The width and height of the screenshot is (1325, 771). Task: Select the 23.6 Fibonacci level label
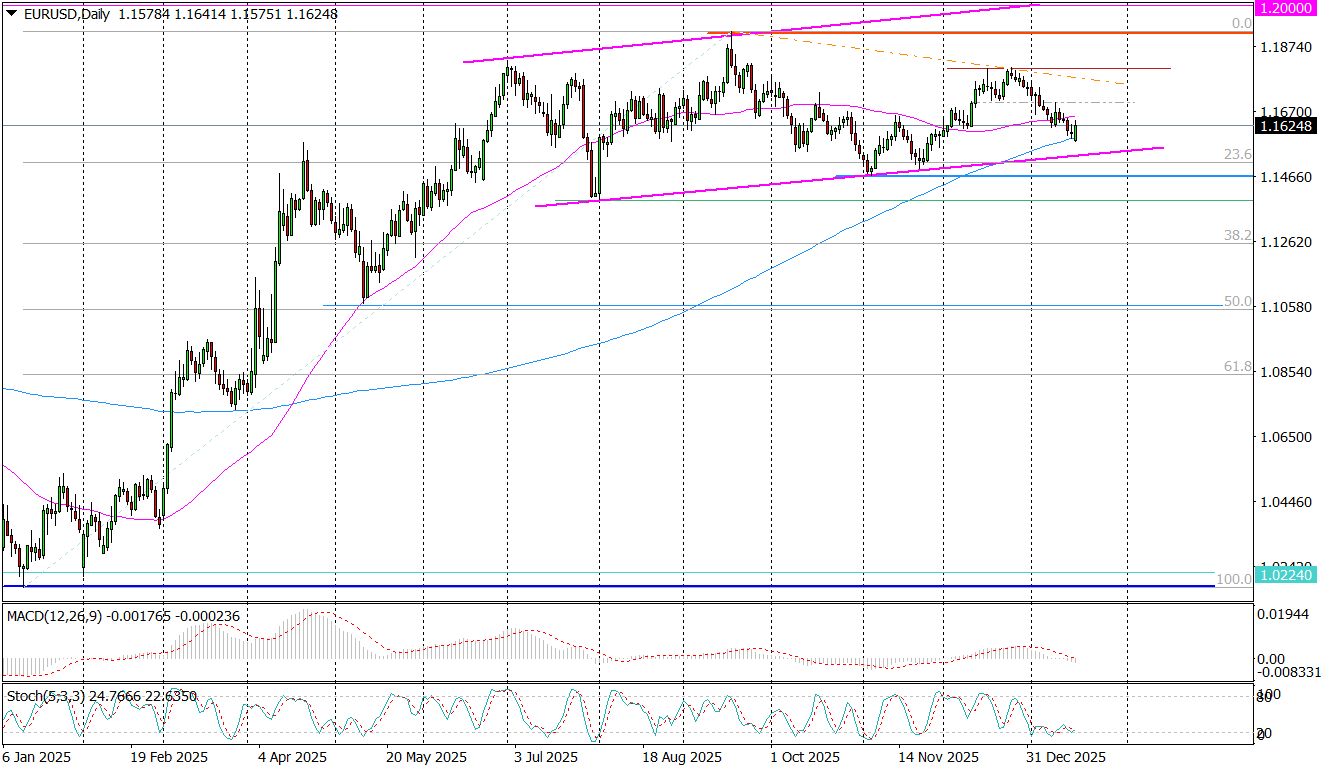click(x=1238, y=155)
